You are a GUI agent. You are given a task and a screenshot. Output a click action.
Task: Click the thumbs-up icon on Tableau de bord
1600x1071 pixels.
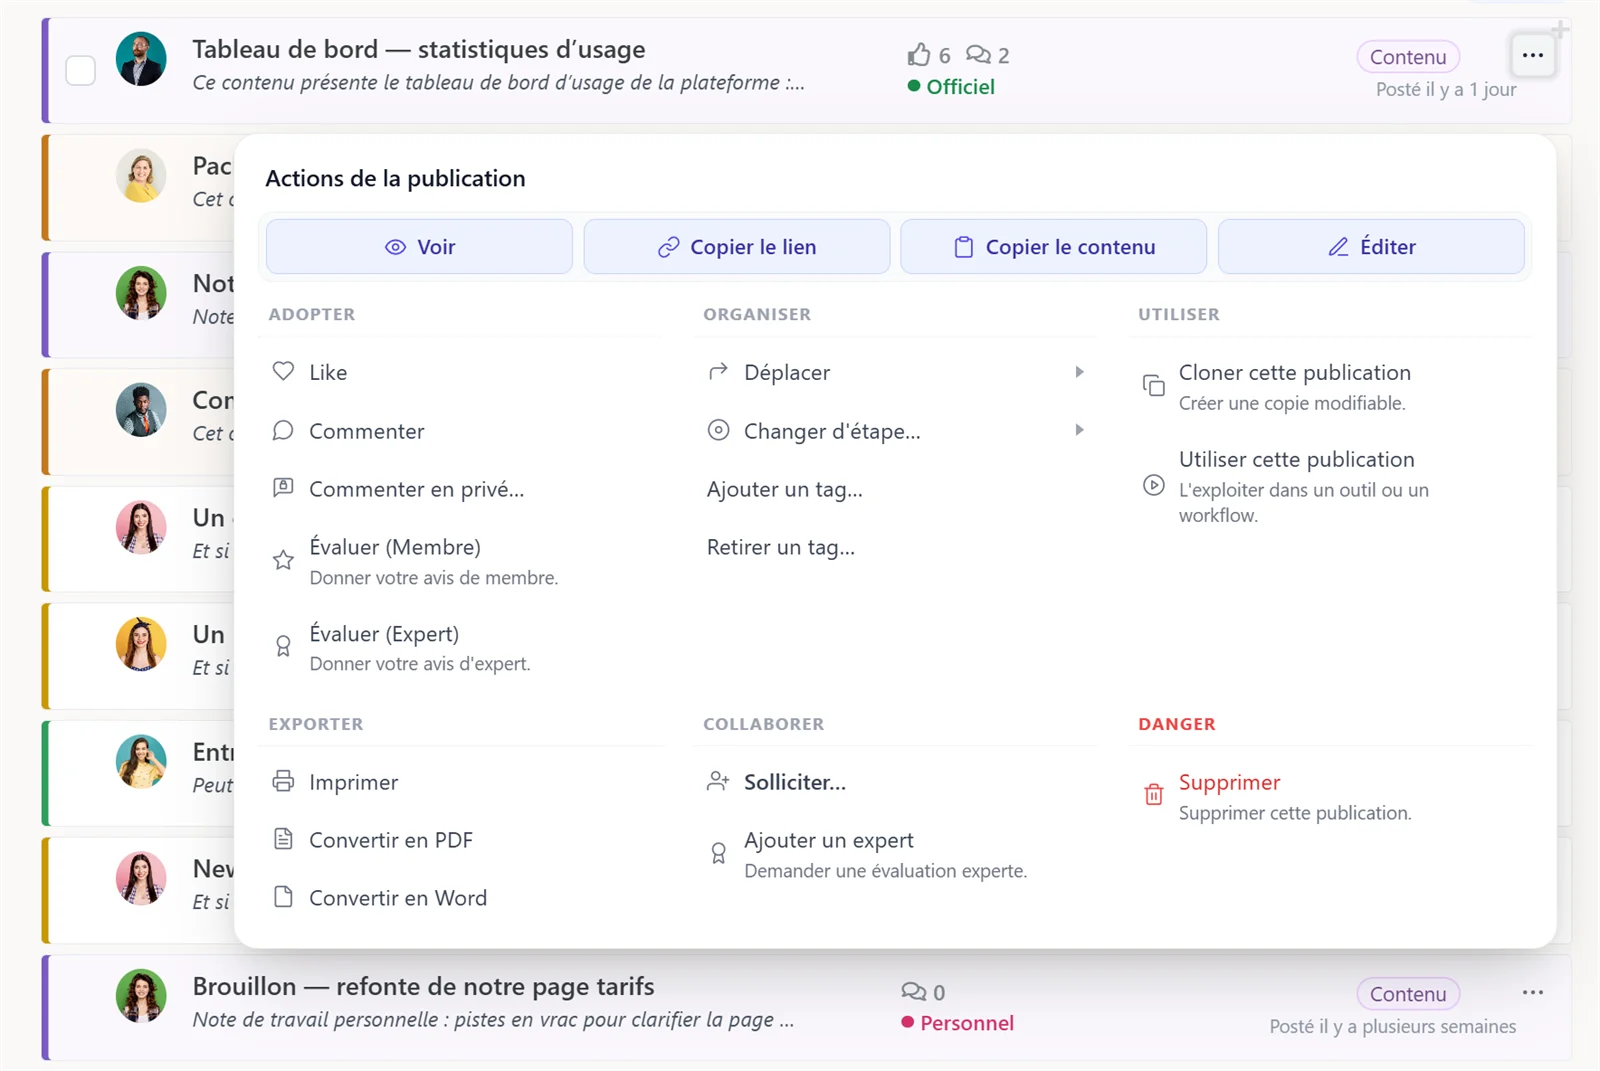pyautogui.click(x=918, y=54)
